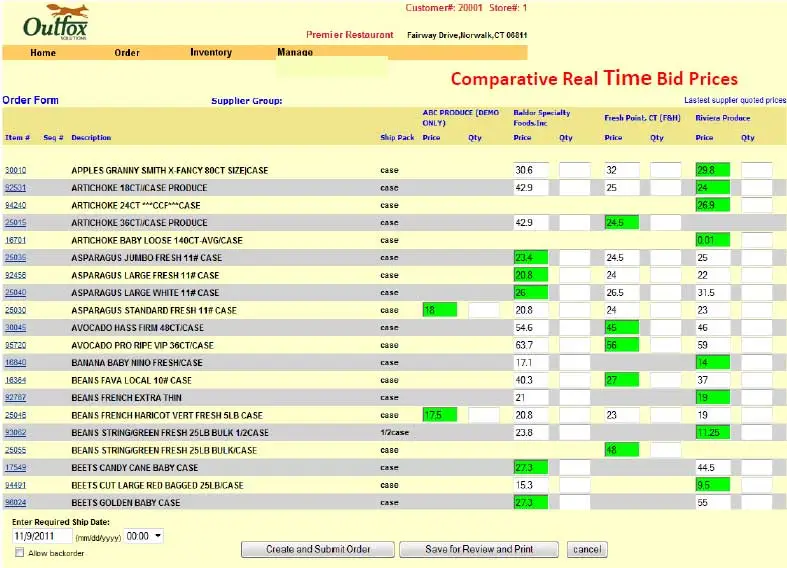Open item 17549 Beets Candy Cane link

pyautogui.click(x=16, y=467)
